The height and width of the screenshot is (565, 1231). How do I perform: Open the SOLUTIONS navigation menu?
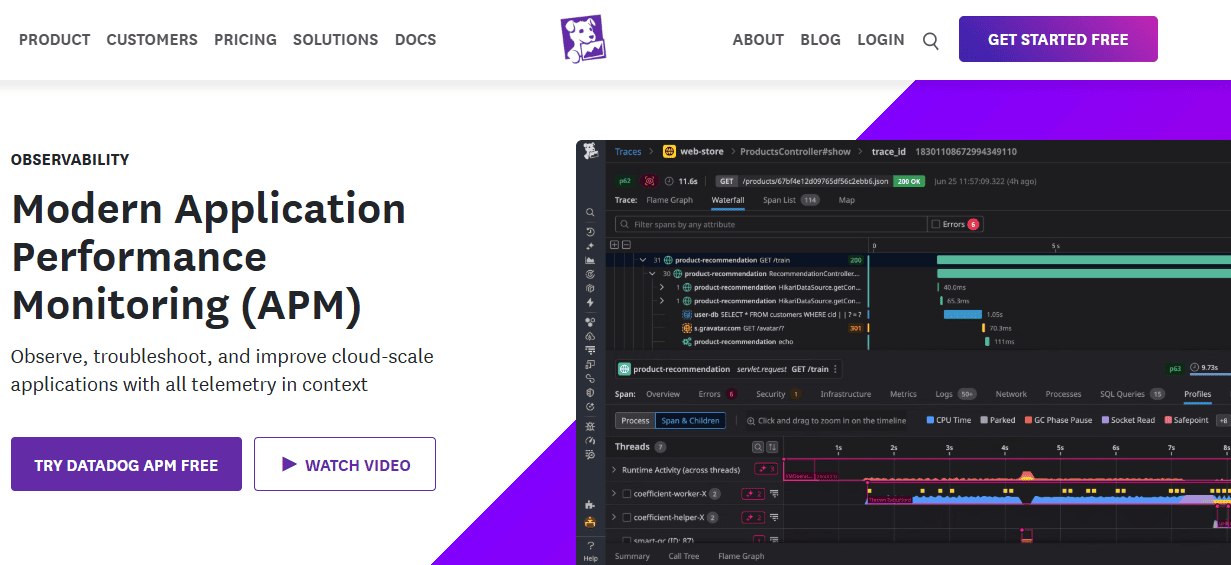[x=336, y=40]
